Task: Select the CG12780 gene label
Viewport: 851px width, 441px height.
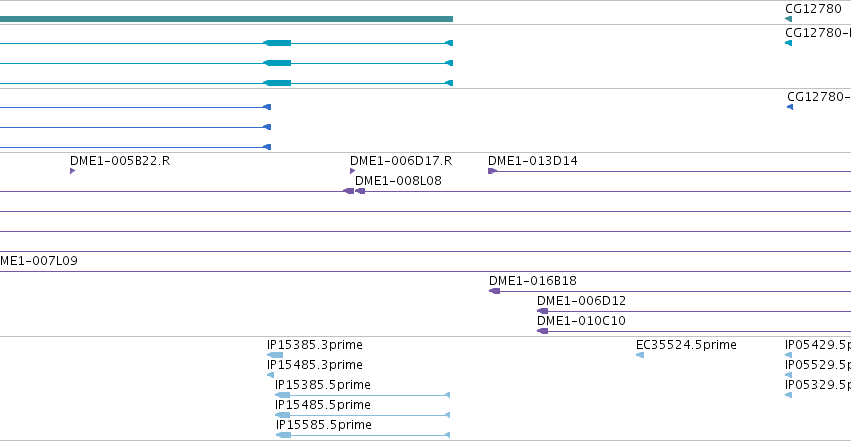Action: coord(813,9)
